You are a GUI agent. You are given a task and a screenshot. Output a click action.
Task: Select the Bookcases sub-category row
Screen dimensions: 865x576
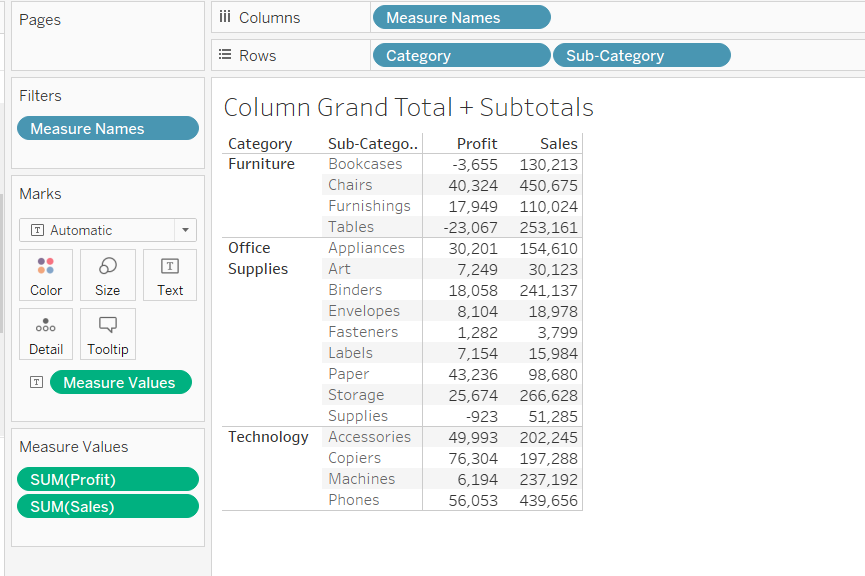(365, 164)
